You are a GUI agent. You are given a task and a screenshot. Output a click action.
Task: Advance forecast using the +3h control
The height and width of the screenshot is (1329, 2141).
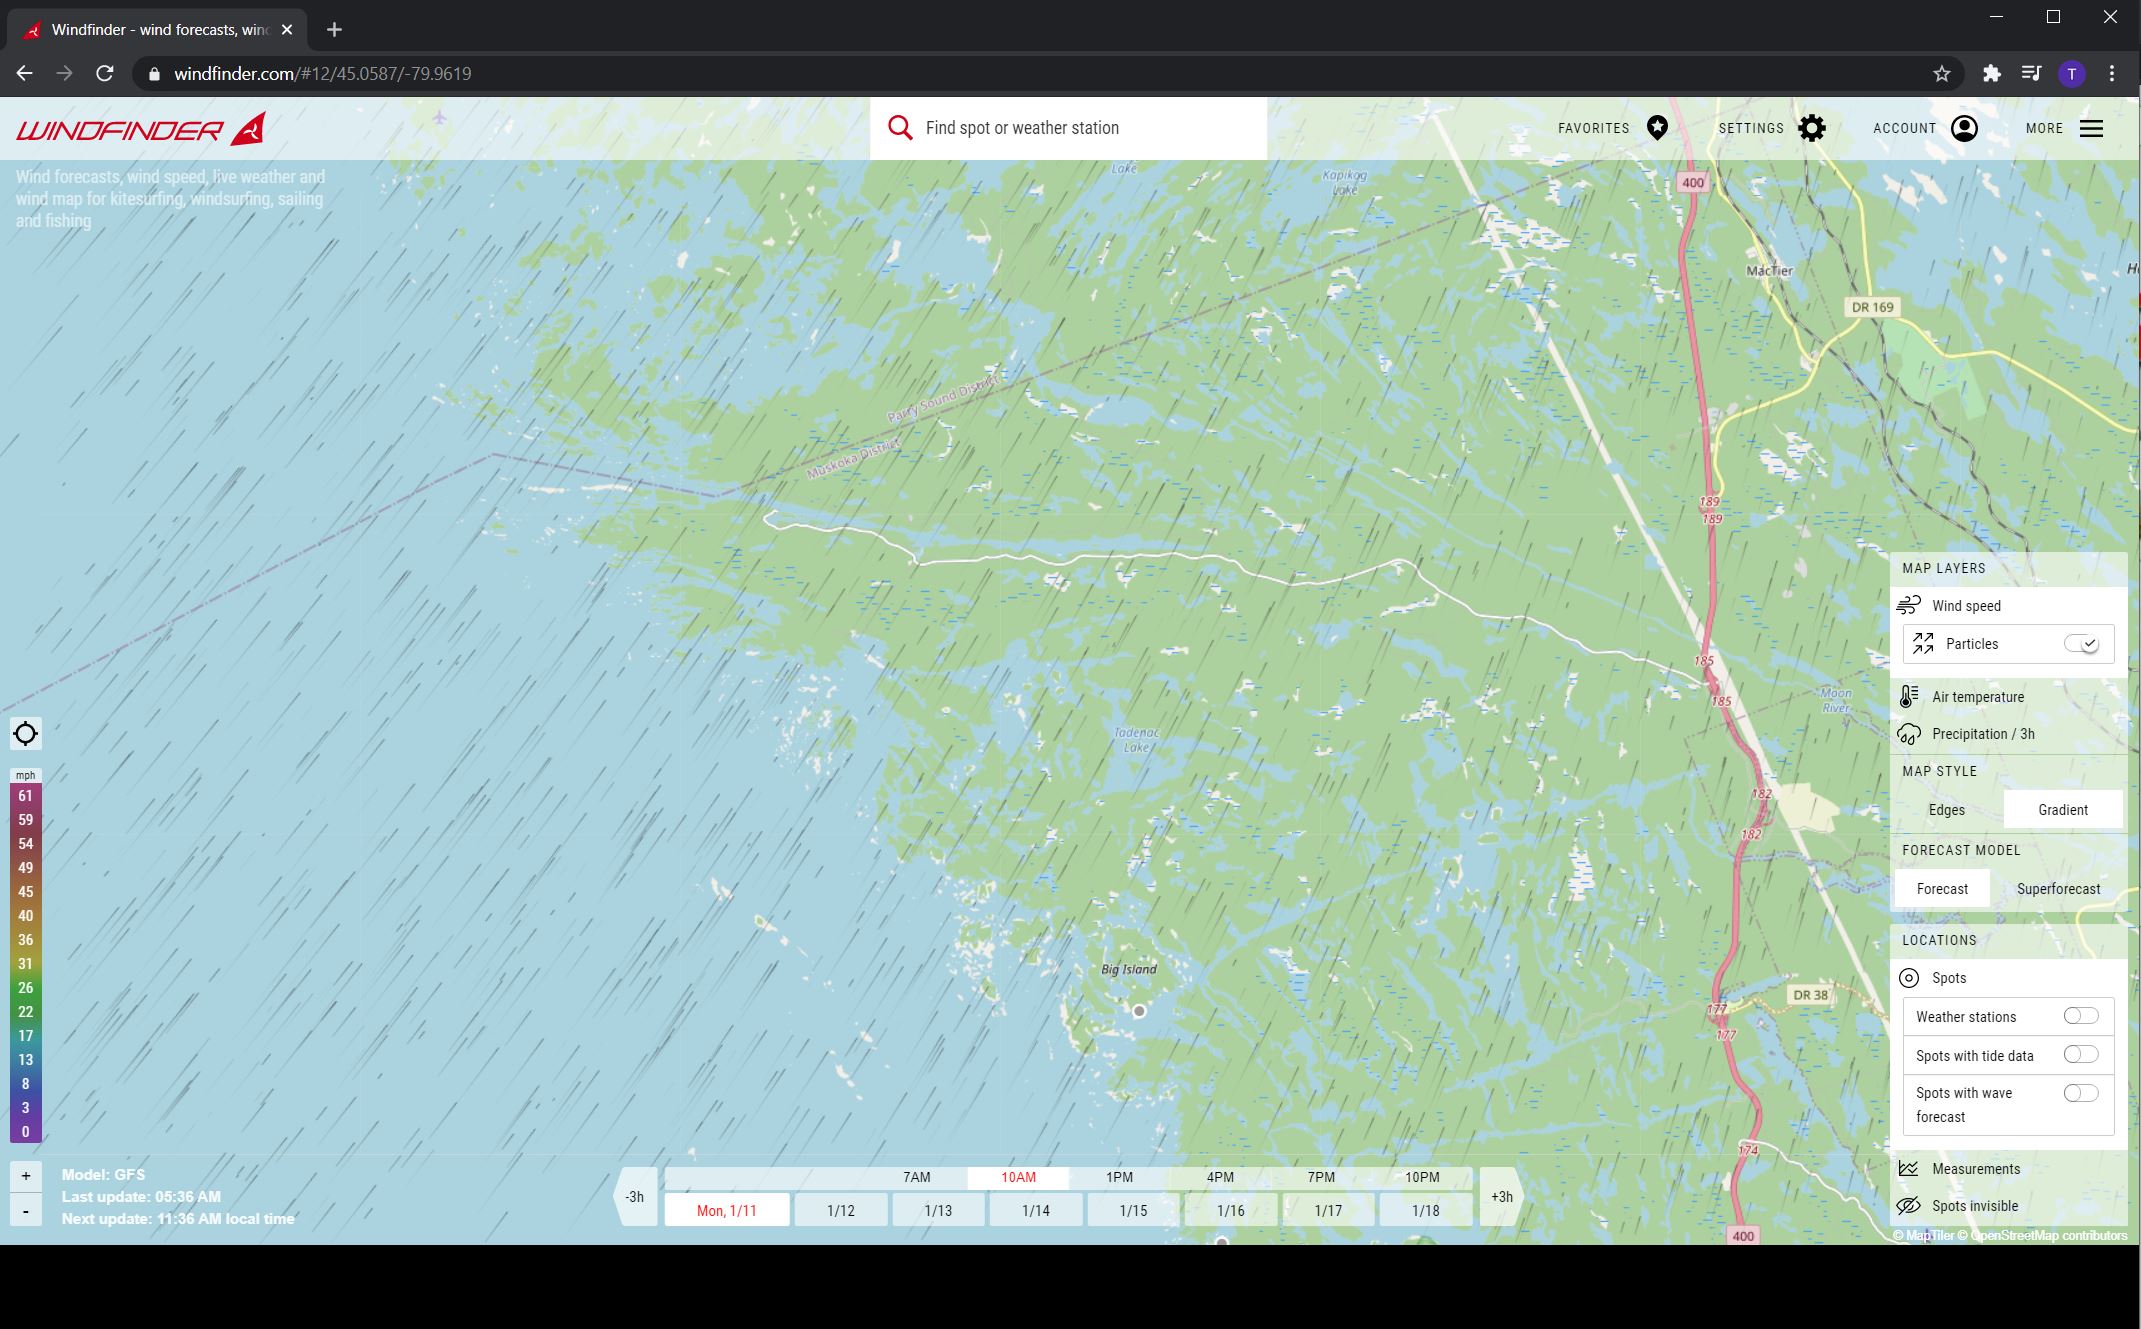point(1499,1196)
